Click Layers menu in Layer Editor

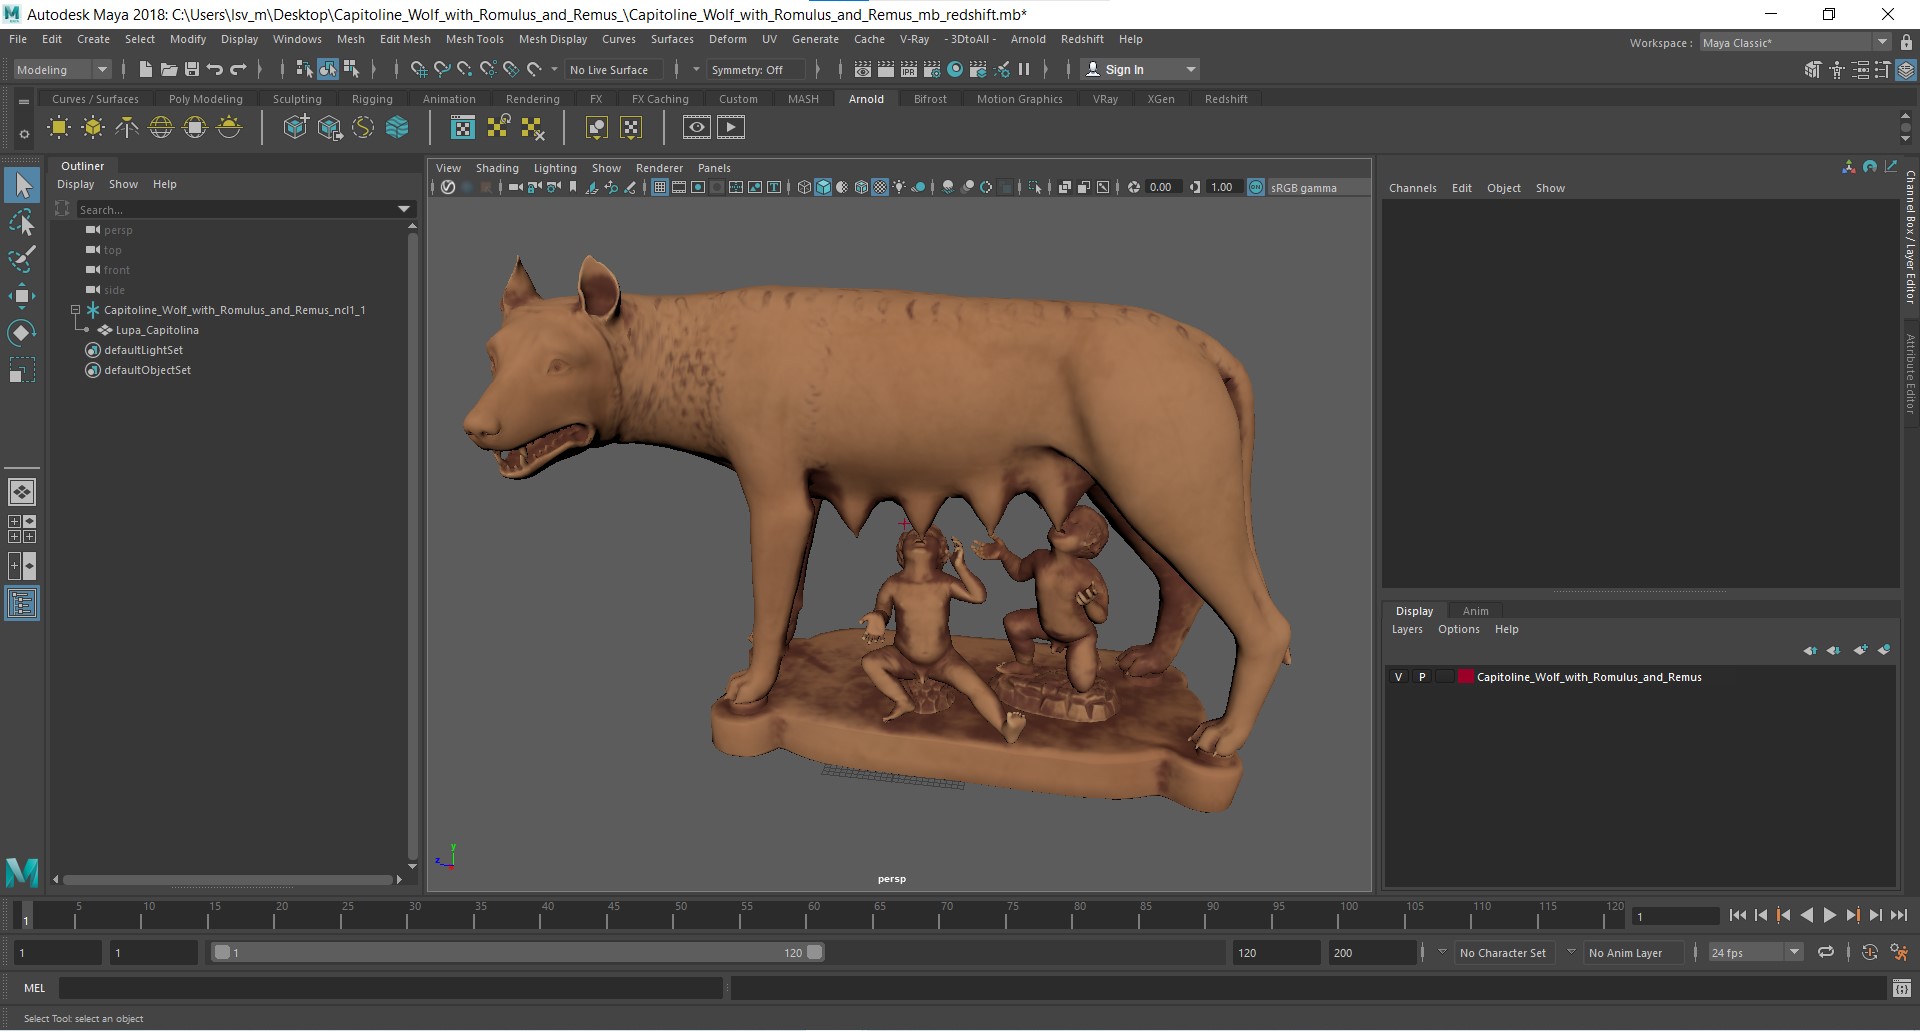click(1407, 629)
